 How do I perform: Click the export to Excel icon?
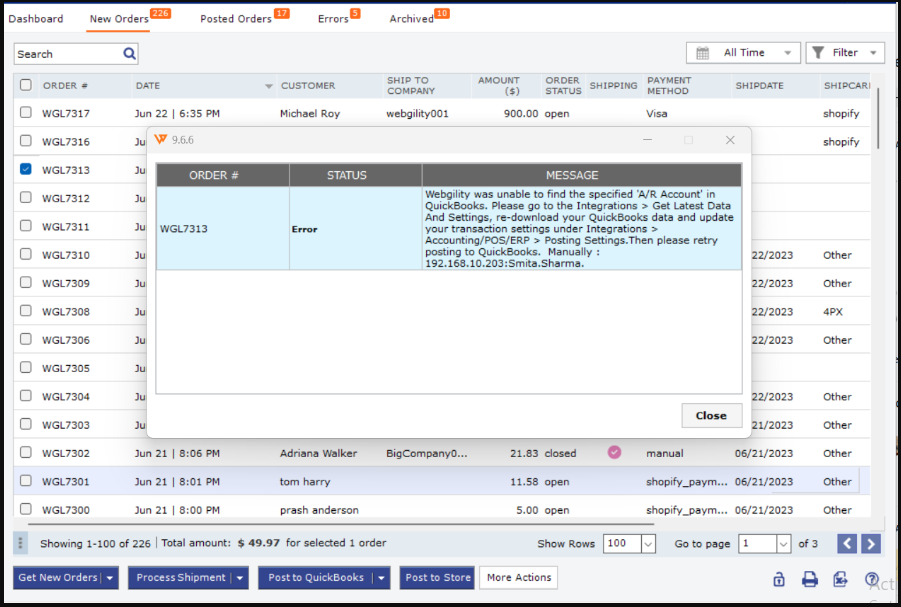click(841, 579)
